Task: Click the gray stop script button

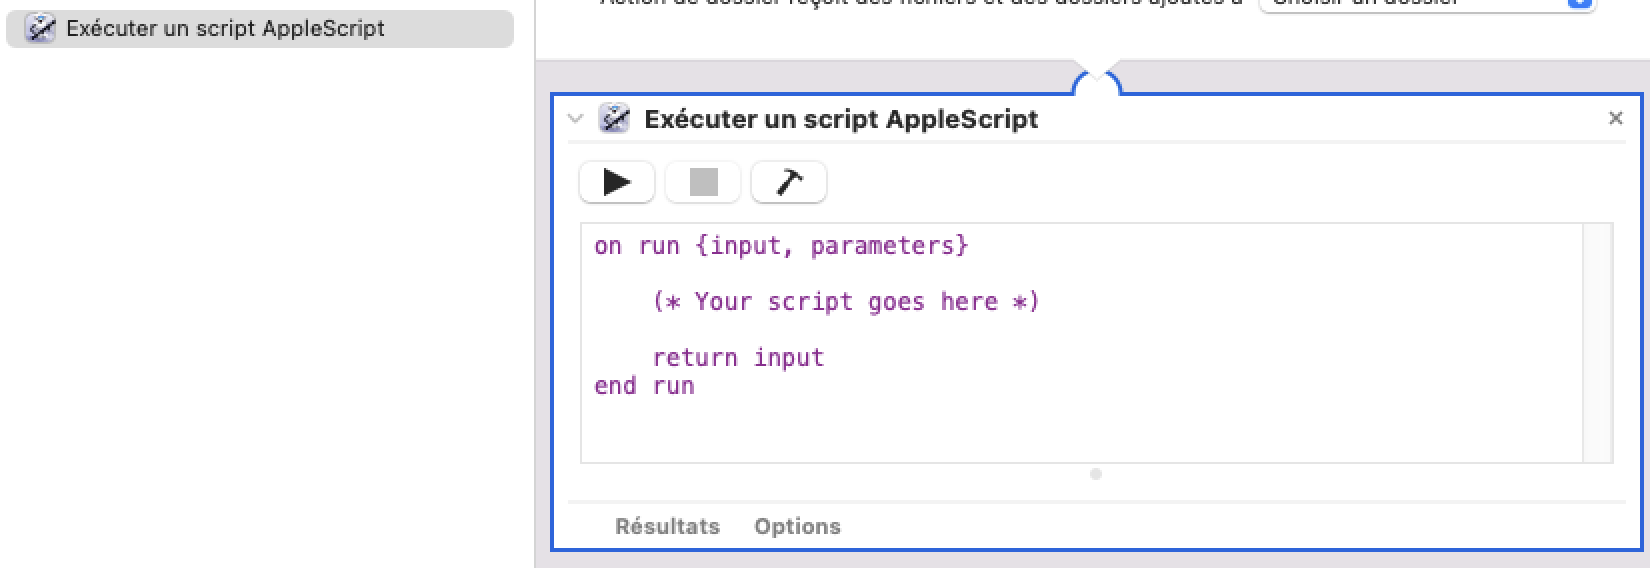Action: (x=704, y=182)
